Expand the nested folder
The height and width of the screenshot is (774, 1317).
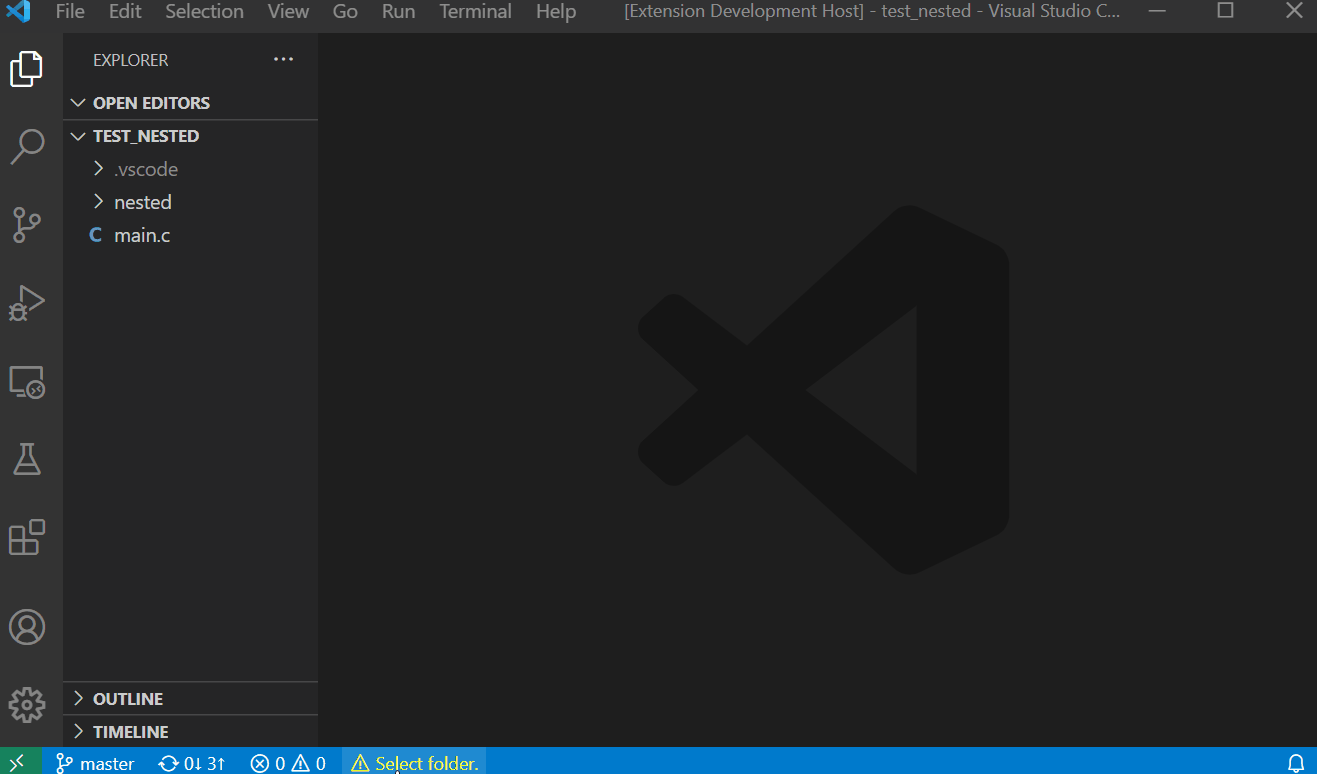point(142,202)
